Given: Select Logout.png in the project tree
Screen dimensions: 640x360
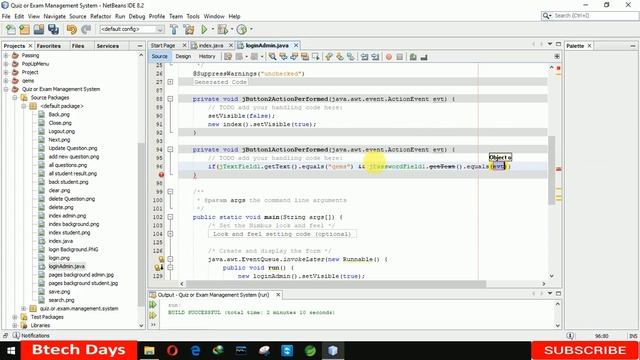Looking at the screenshot, I should [62, 131].
